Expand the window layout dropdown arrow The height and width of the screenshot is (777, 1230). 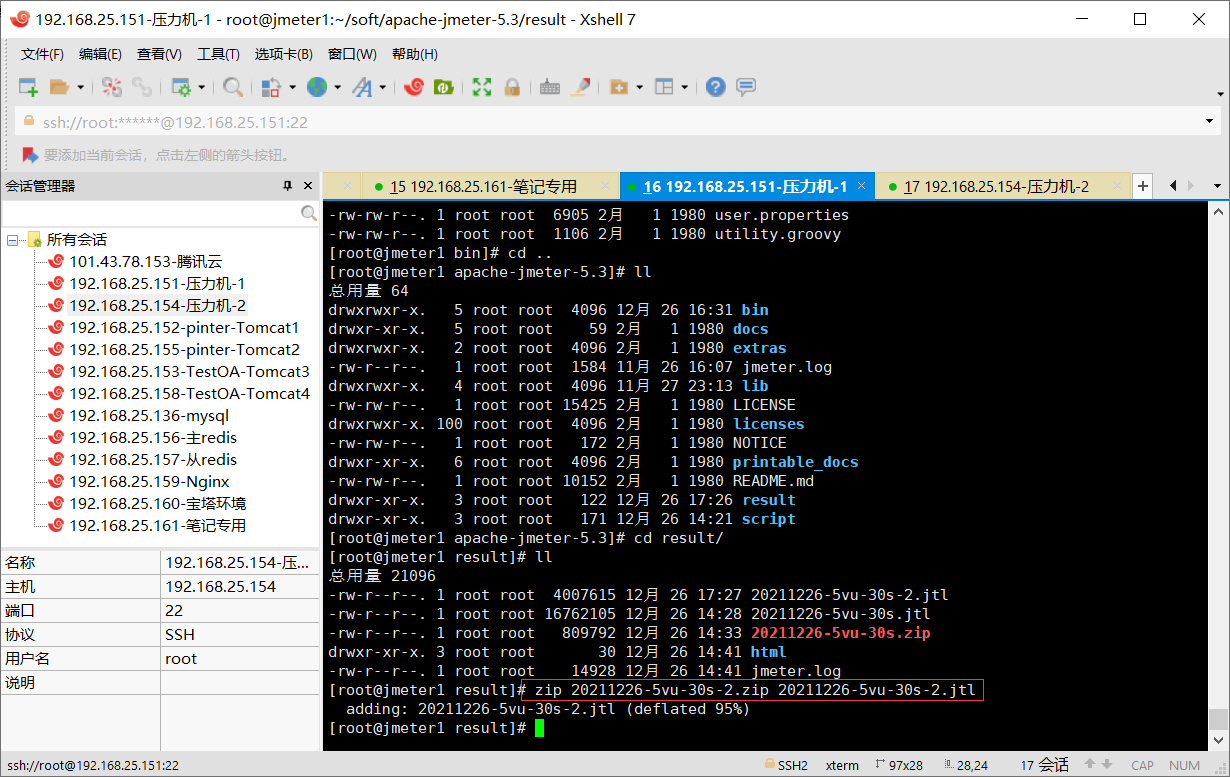685,88
